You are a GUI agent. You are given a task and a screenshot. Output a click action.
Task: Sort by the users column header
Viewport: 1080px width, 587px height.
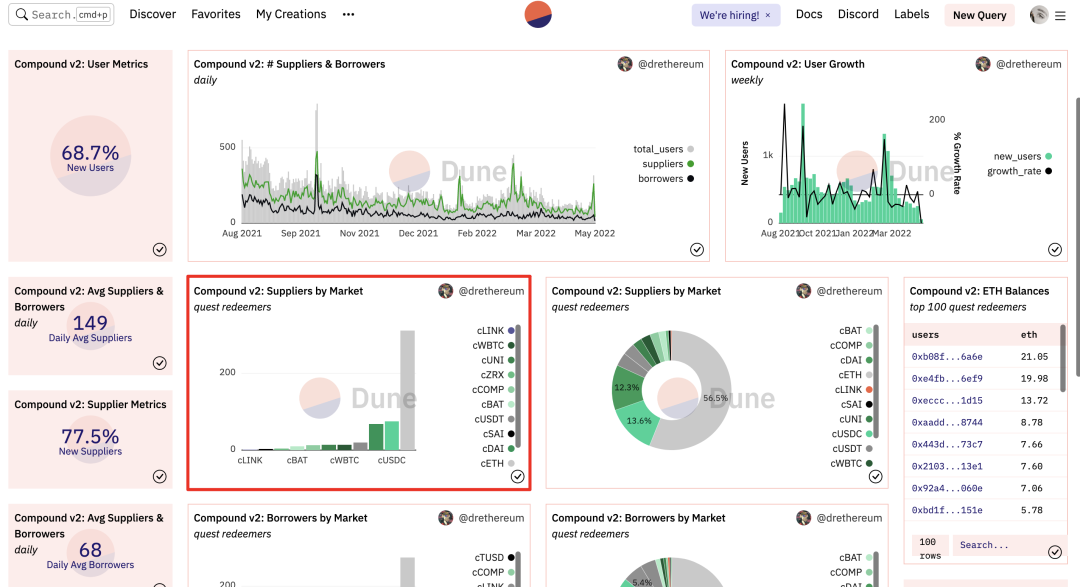(x=925, y=335)
